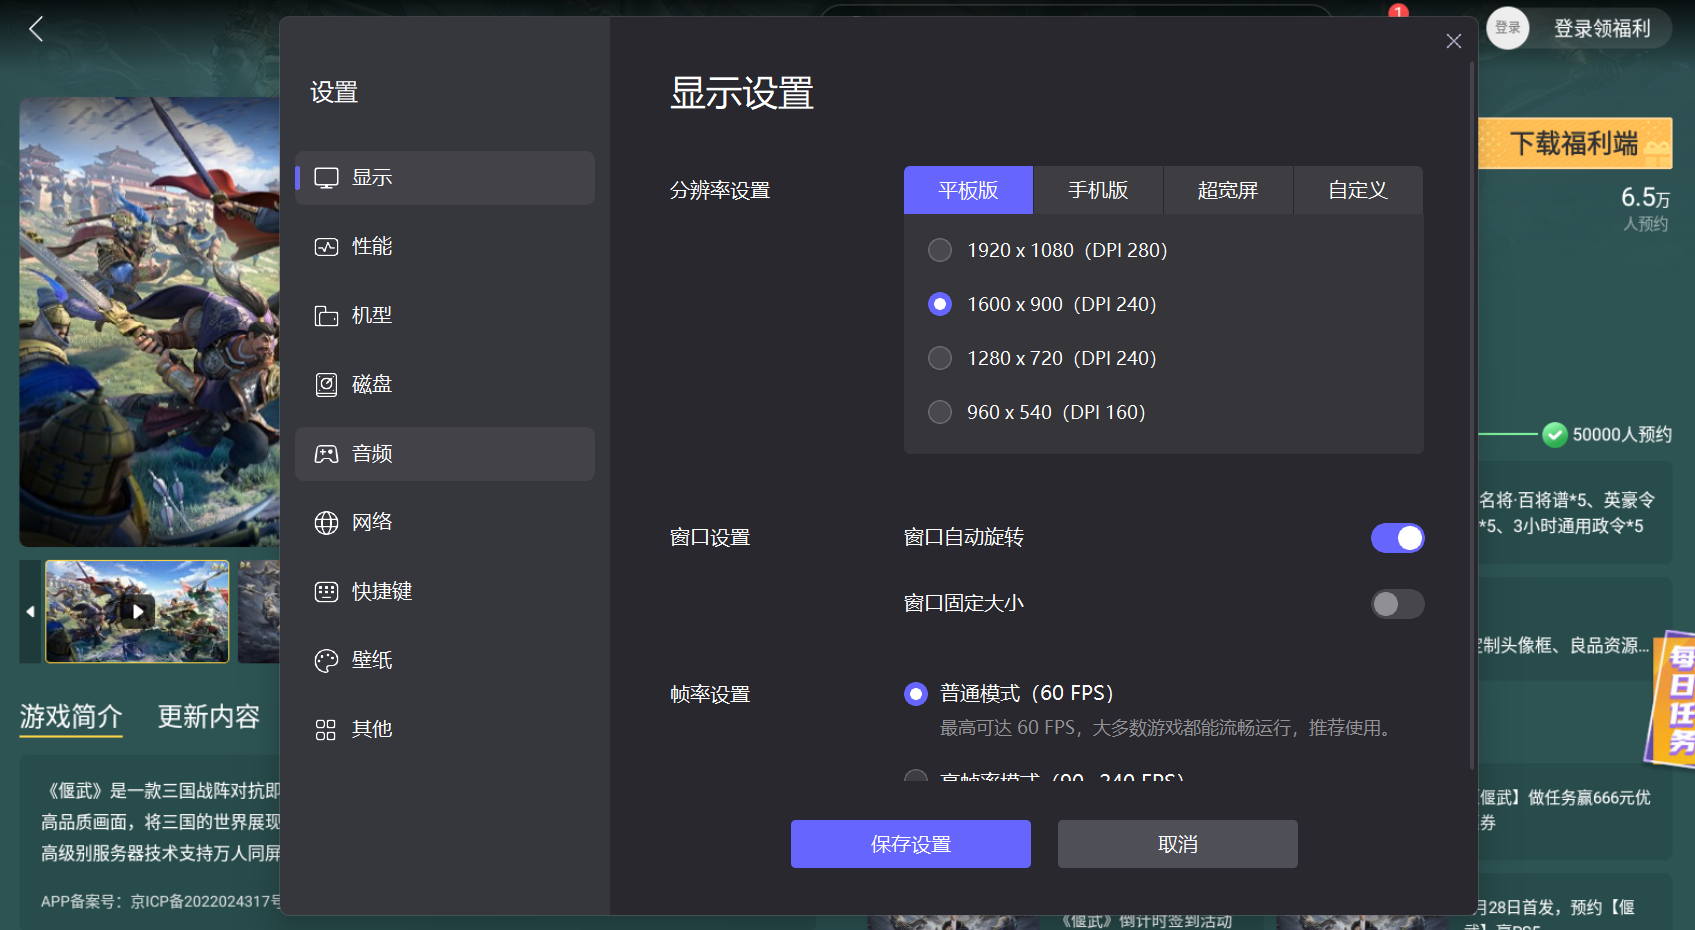This screenshot has width=1695, height=930.
Task: Open the 快捷键 shortcut keys section
Action: 445,592
